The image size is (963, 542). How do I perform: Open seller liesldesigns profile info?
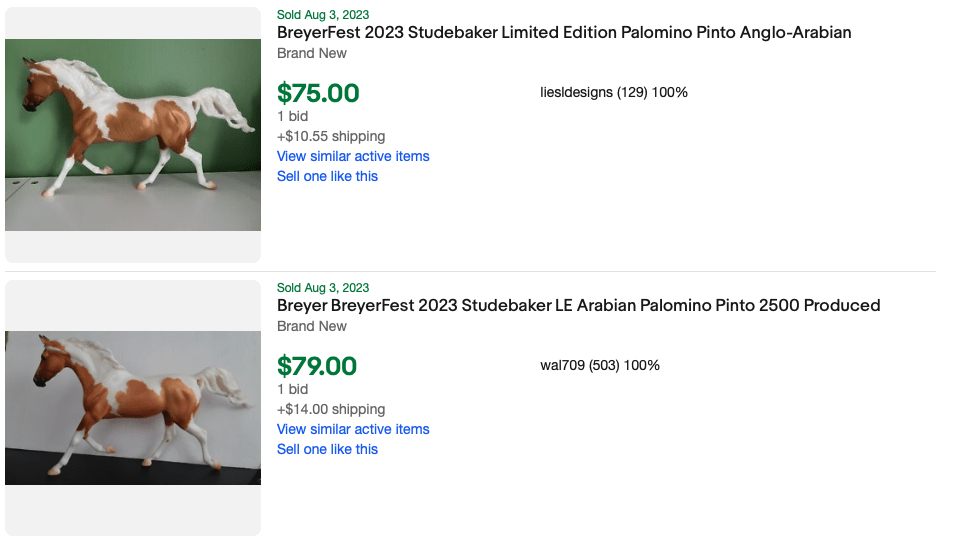[x=613, y=92]
